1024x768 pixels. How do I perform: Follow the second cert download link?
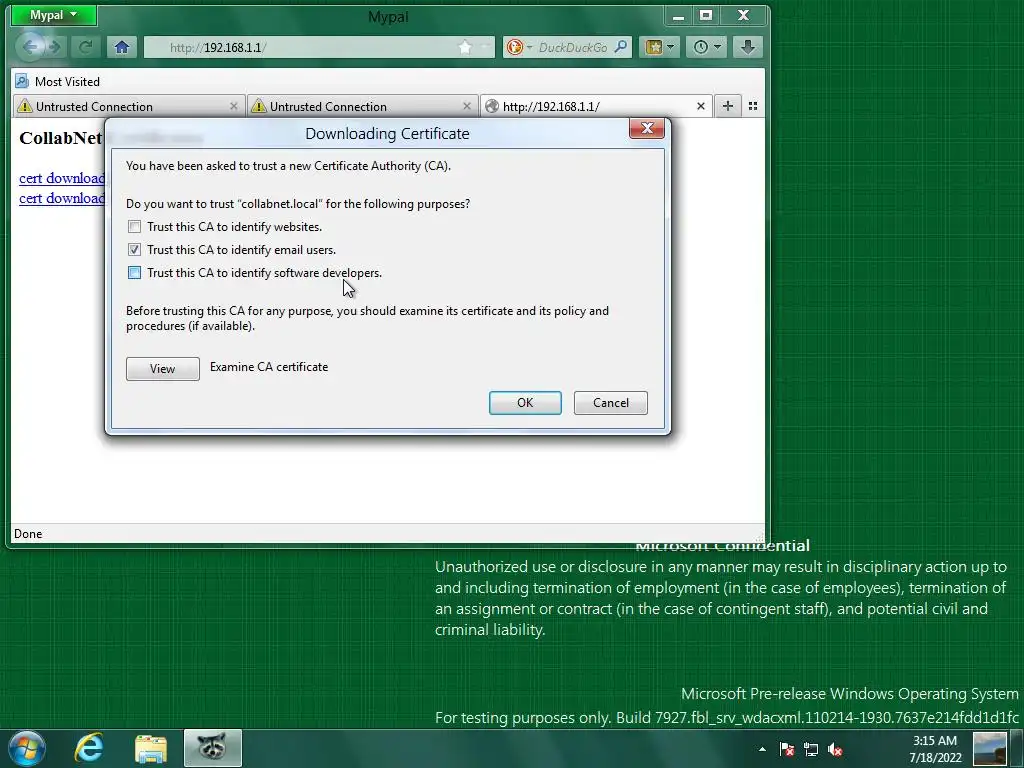pos(62,198)
